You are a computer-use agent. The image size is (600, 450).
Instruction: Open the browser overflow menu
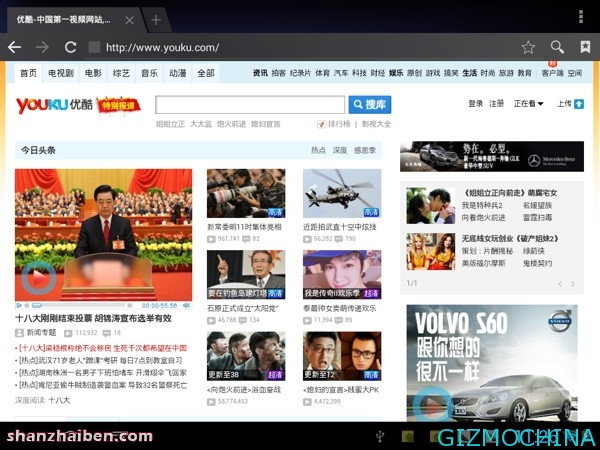tap(580, 16)
